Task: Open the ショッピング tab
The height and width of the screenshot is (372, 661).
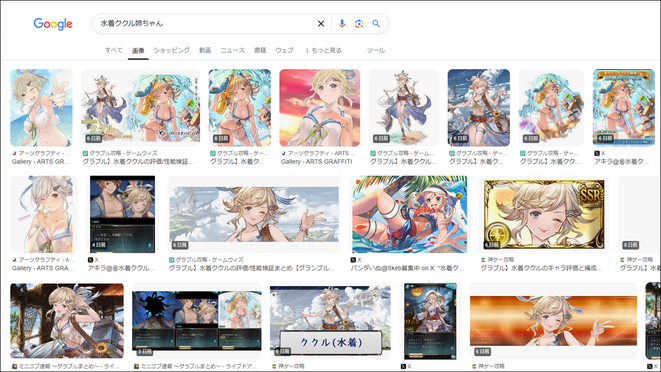Action: [x=172, y=50]
